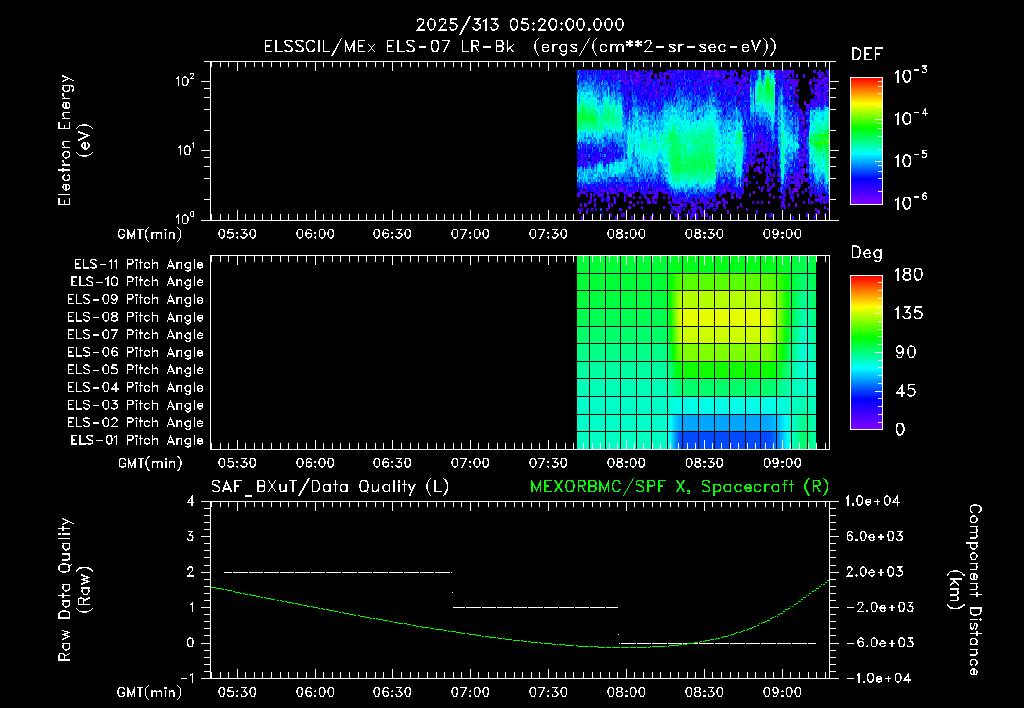1024x708 pixels.
Task: Select the Deg label above the color bar
Action: pos(867,253)
